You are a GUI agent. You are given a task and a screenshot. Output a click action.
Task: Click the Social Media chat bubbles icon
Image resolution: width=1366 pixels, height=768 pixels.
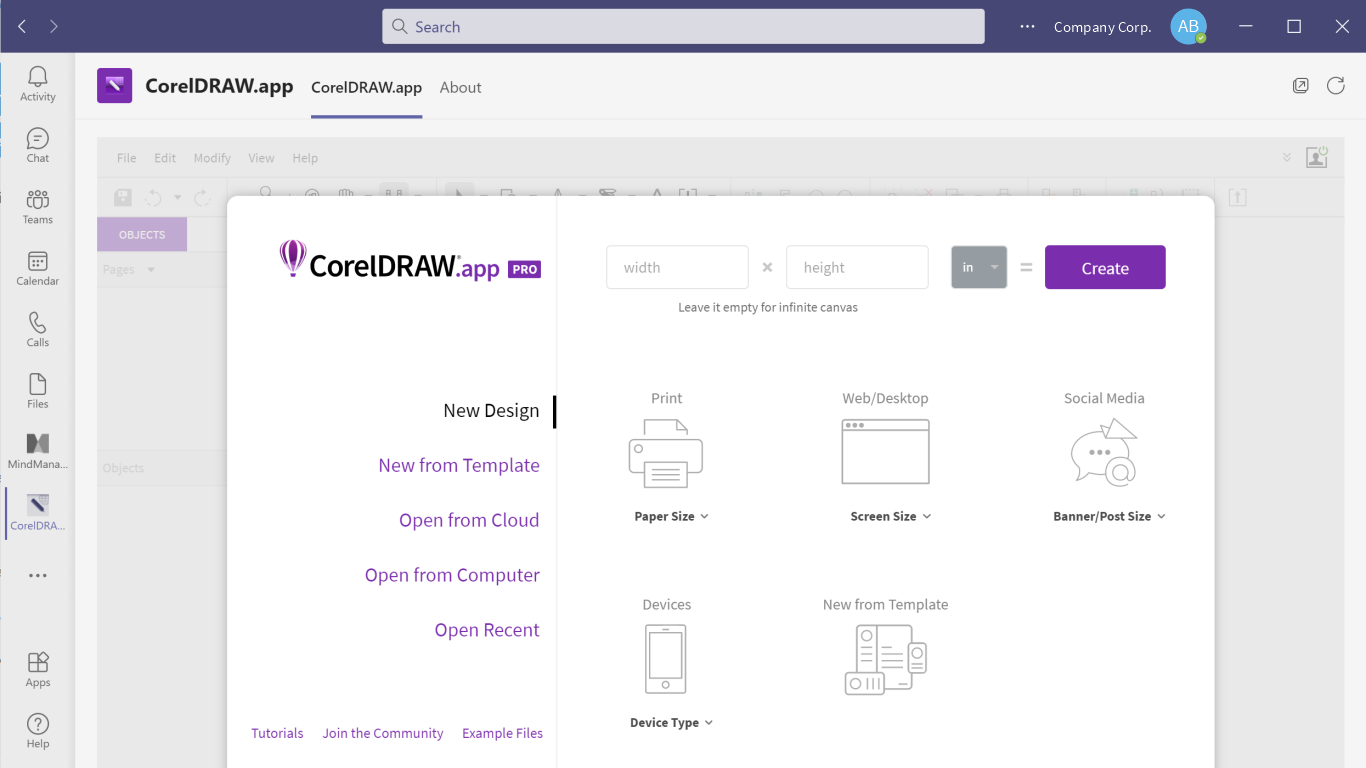pyautogui.click(x=1104, y=452)
